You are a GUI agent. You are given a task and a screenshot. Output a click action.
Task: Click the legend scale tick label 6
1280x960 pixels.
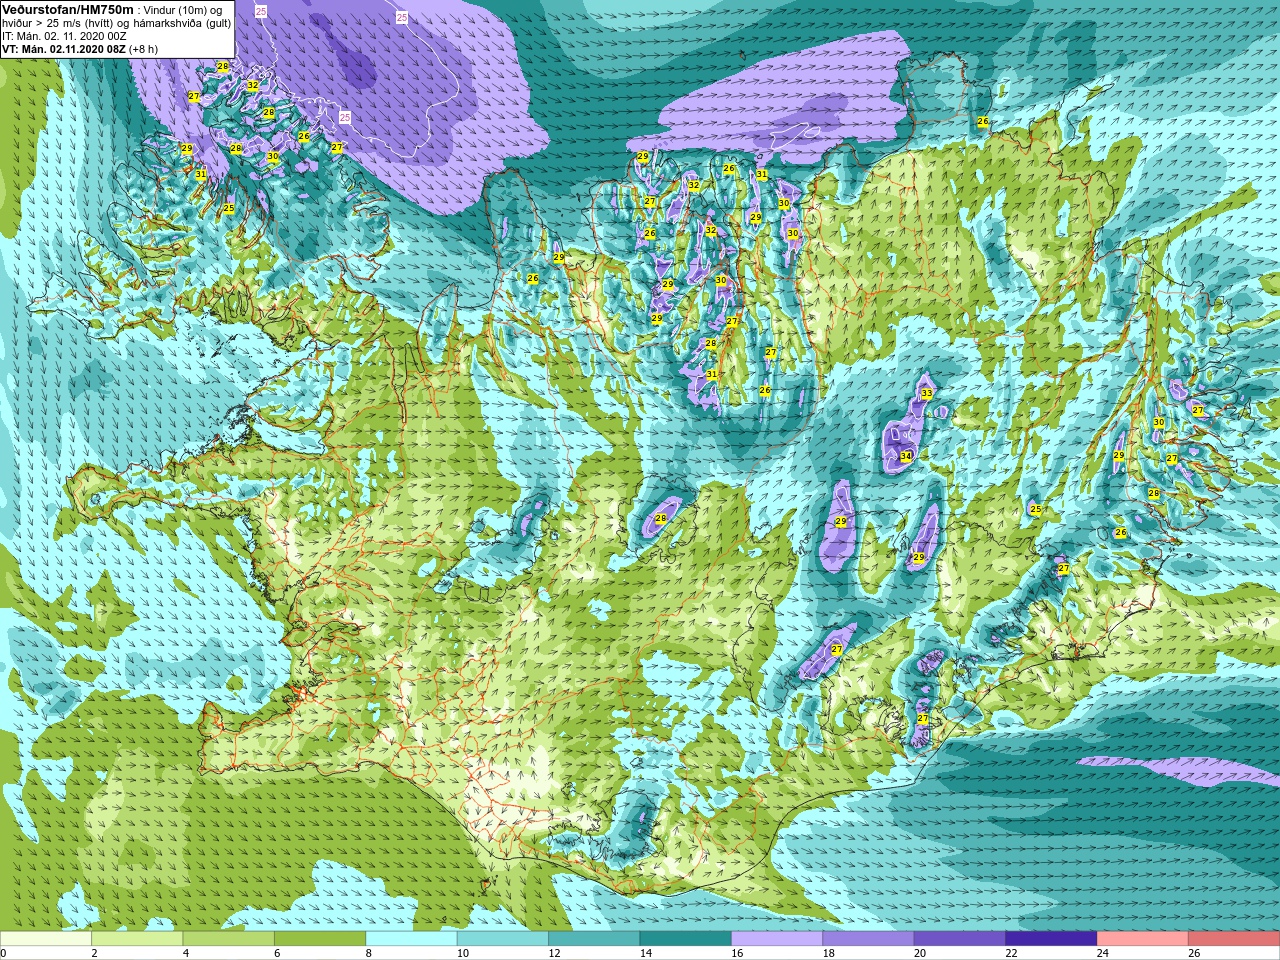[x=278, y=953]
